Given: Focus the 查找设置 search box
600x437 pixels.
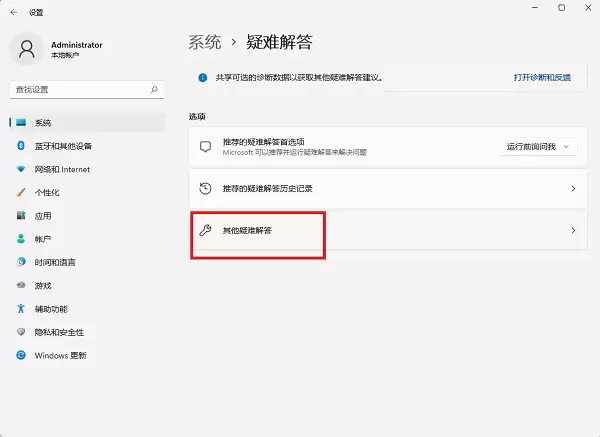Looking at the screenshot, I should click(x=87, y=90).
